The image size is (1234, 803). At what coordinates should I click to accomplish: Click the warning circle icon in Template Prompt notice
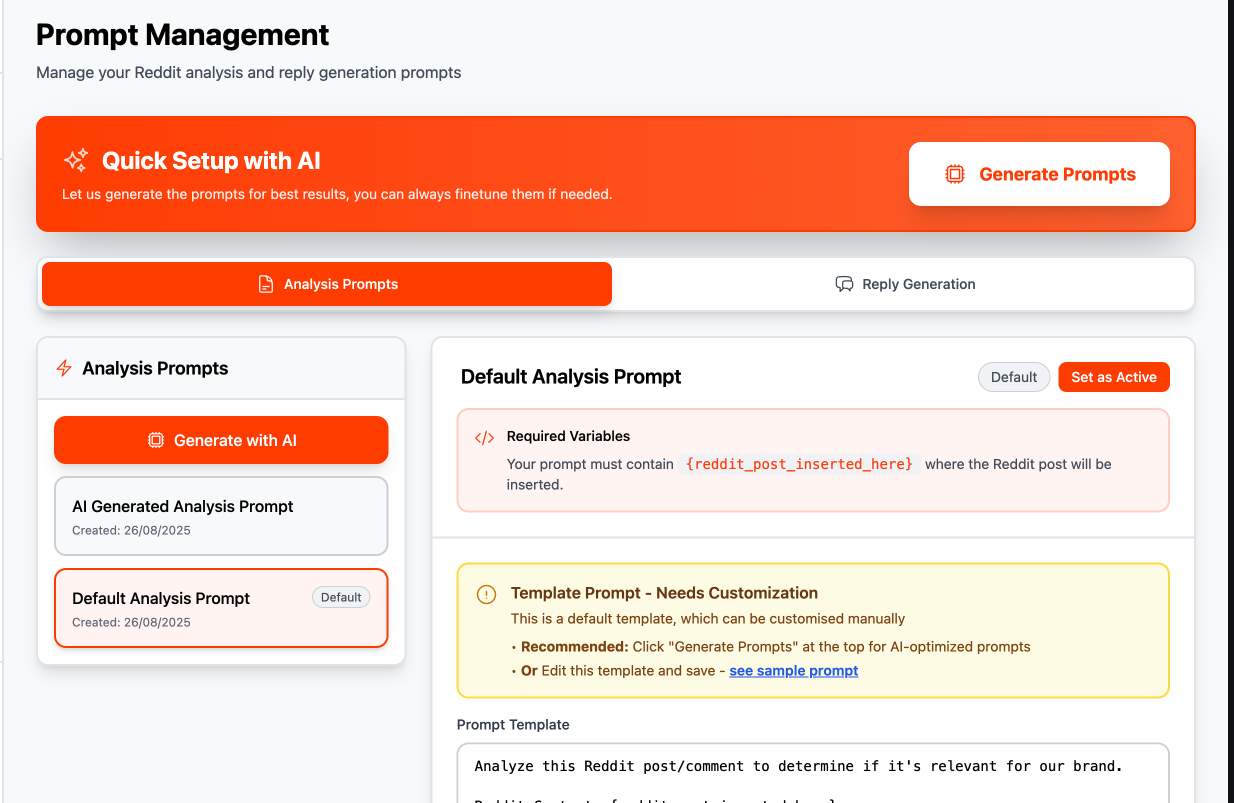point(486,594)
